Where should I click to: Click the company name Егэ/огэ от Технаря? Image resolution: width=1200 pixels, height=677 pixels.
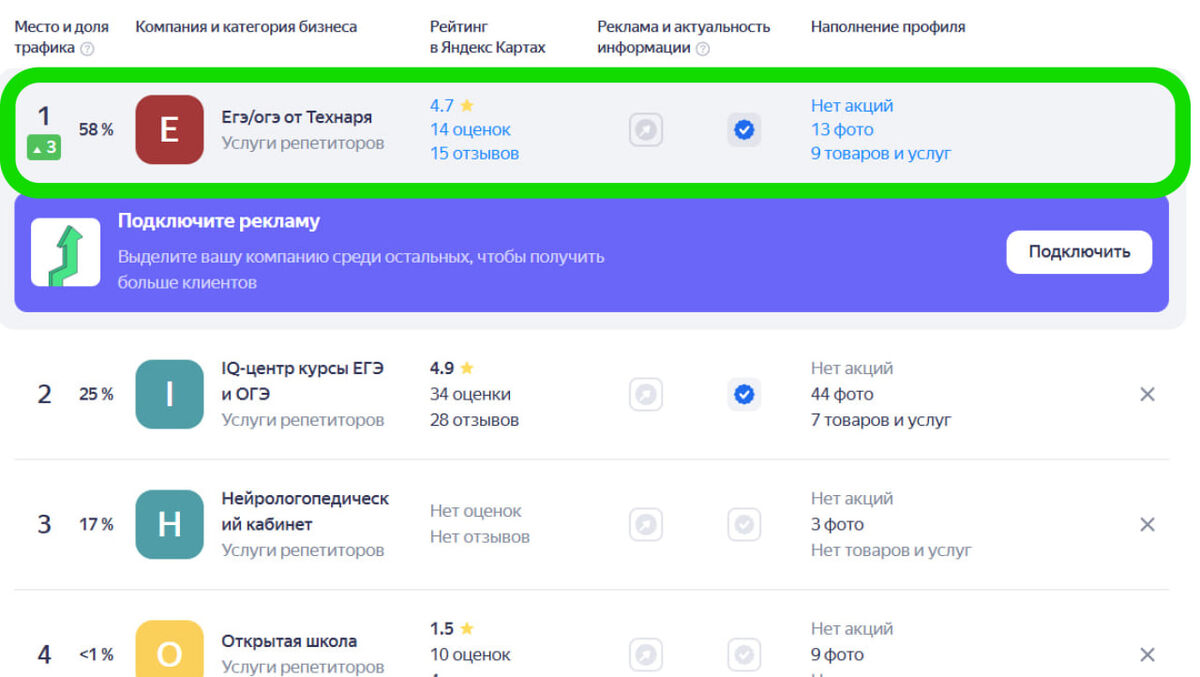pyautogui.click(x=296, y=117)
